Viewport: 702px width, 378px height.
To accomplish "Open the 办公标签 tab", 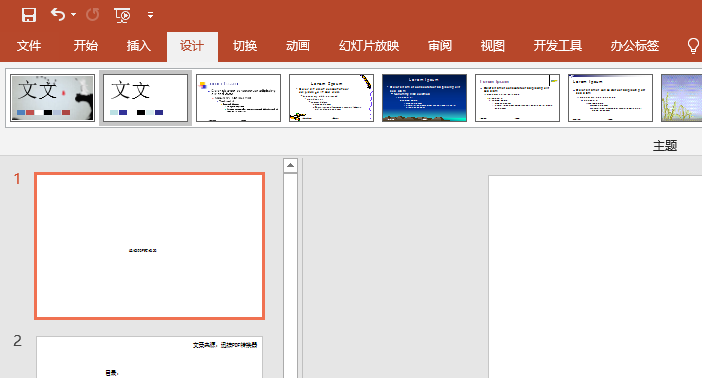I will coord(634,46).
